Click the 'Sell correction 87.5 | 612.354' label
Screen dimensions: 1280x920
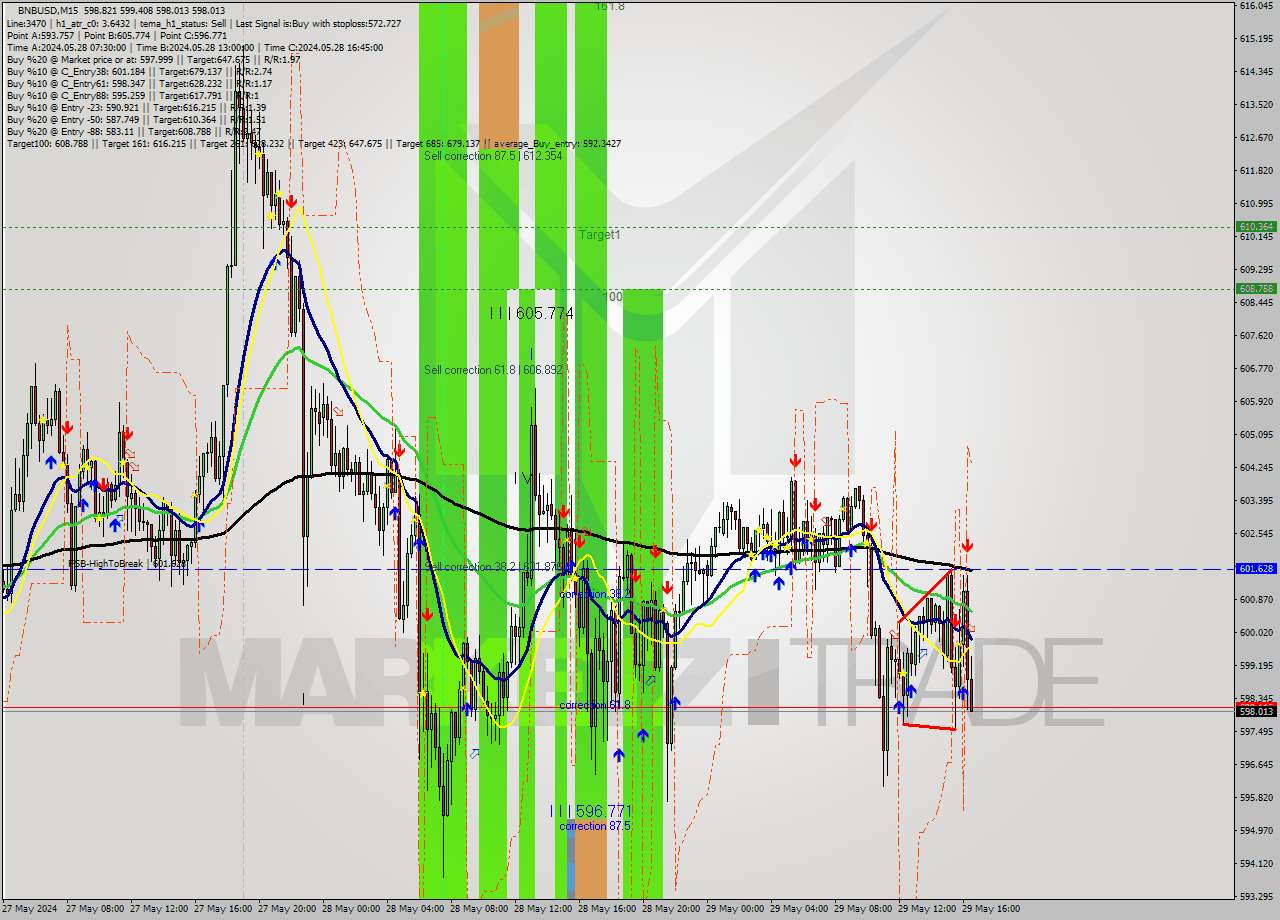click(x=493, y=156)
